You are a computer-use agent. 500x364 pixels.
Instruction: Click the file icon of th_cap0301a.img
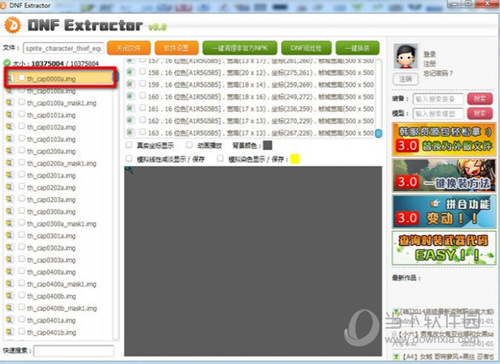pos(9,235)
